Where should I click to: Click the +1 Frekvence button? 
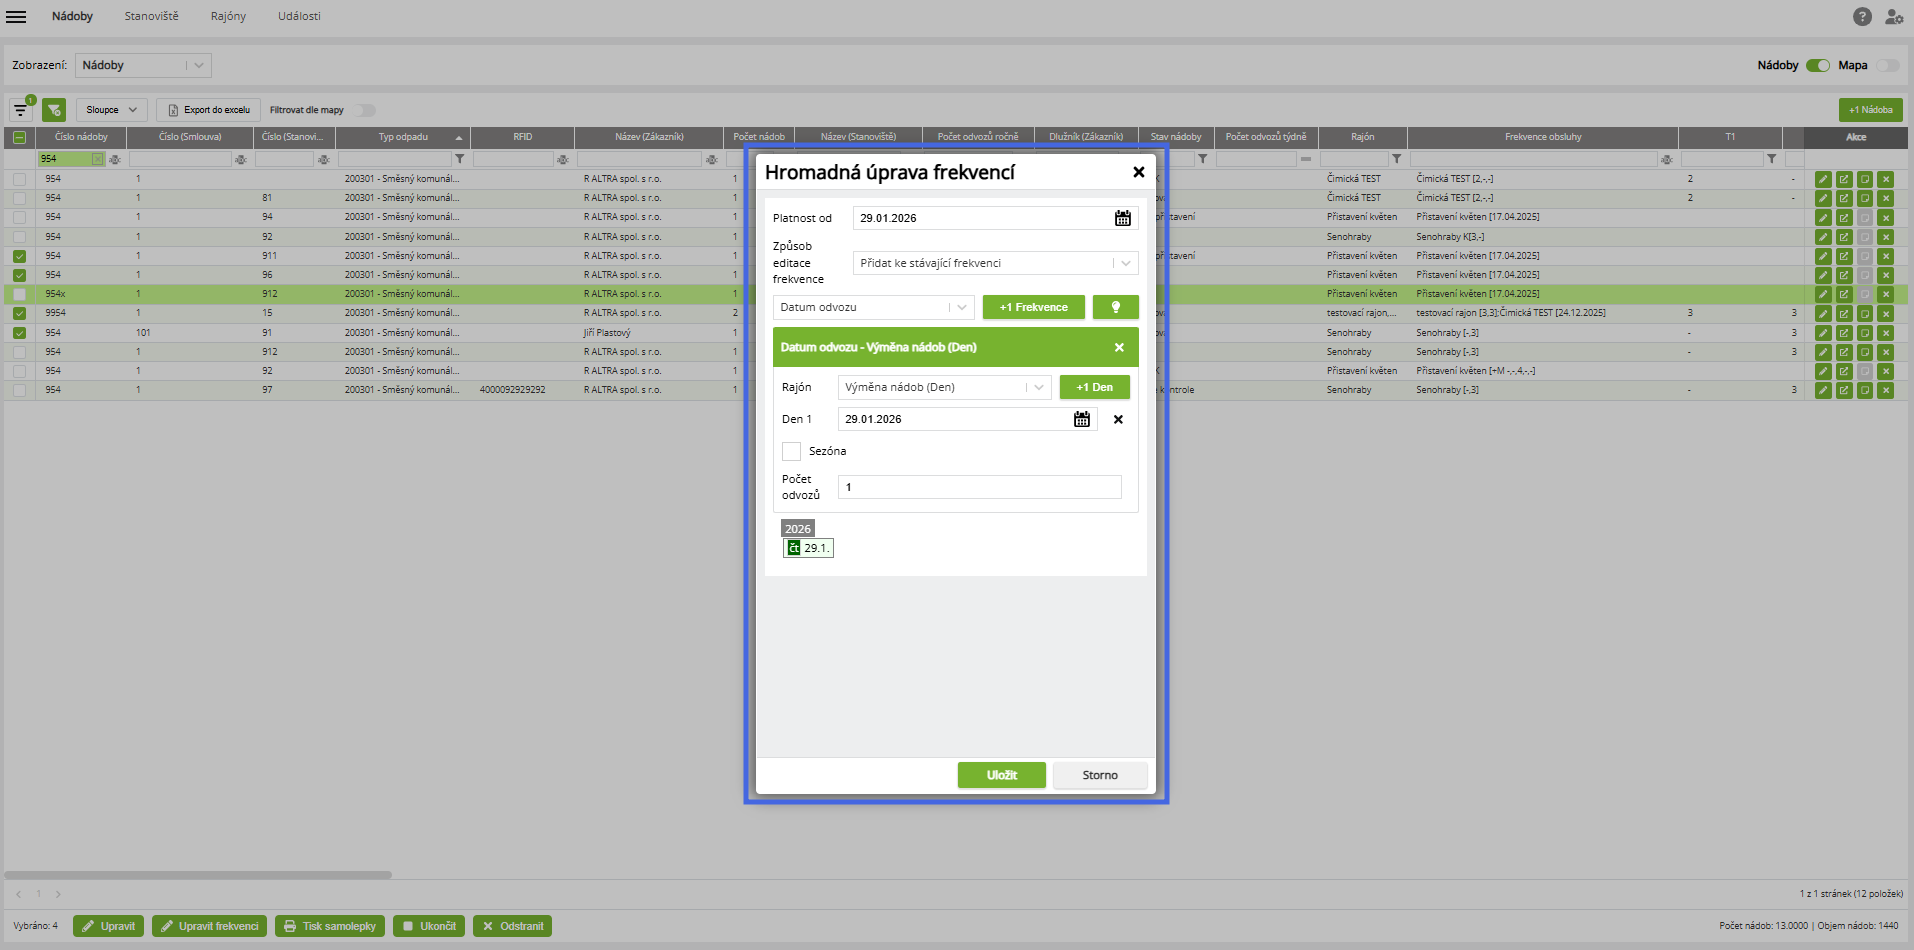click(x=1033, y=307)
